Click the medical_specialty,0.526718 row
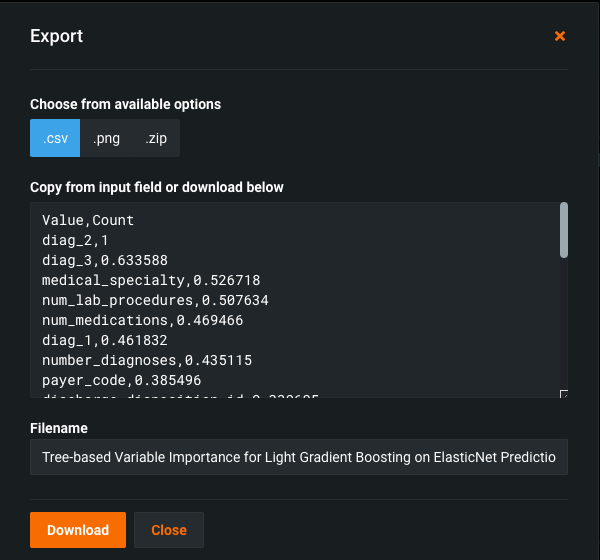This screenshot has height=560, width=600. (150, 280)
